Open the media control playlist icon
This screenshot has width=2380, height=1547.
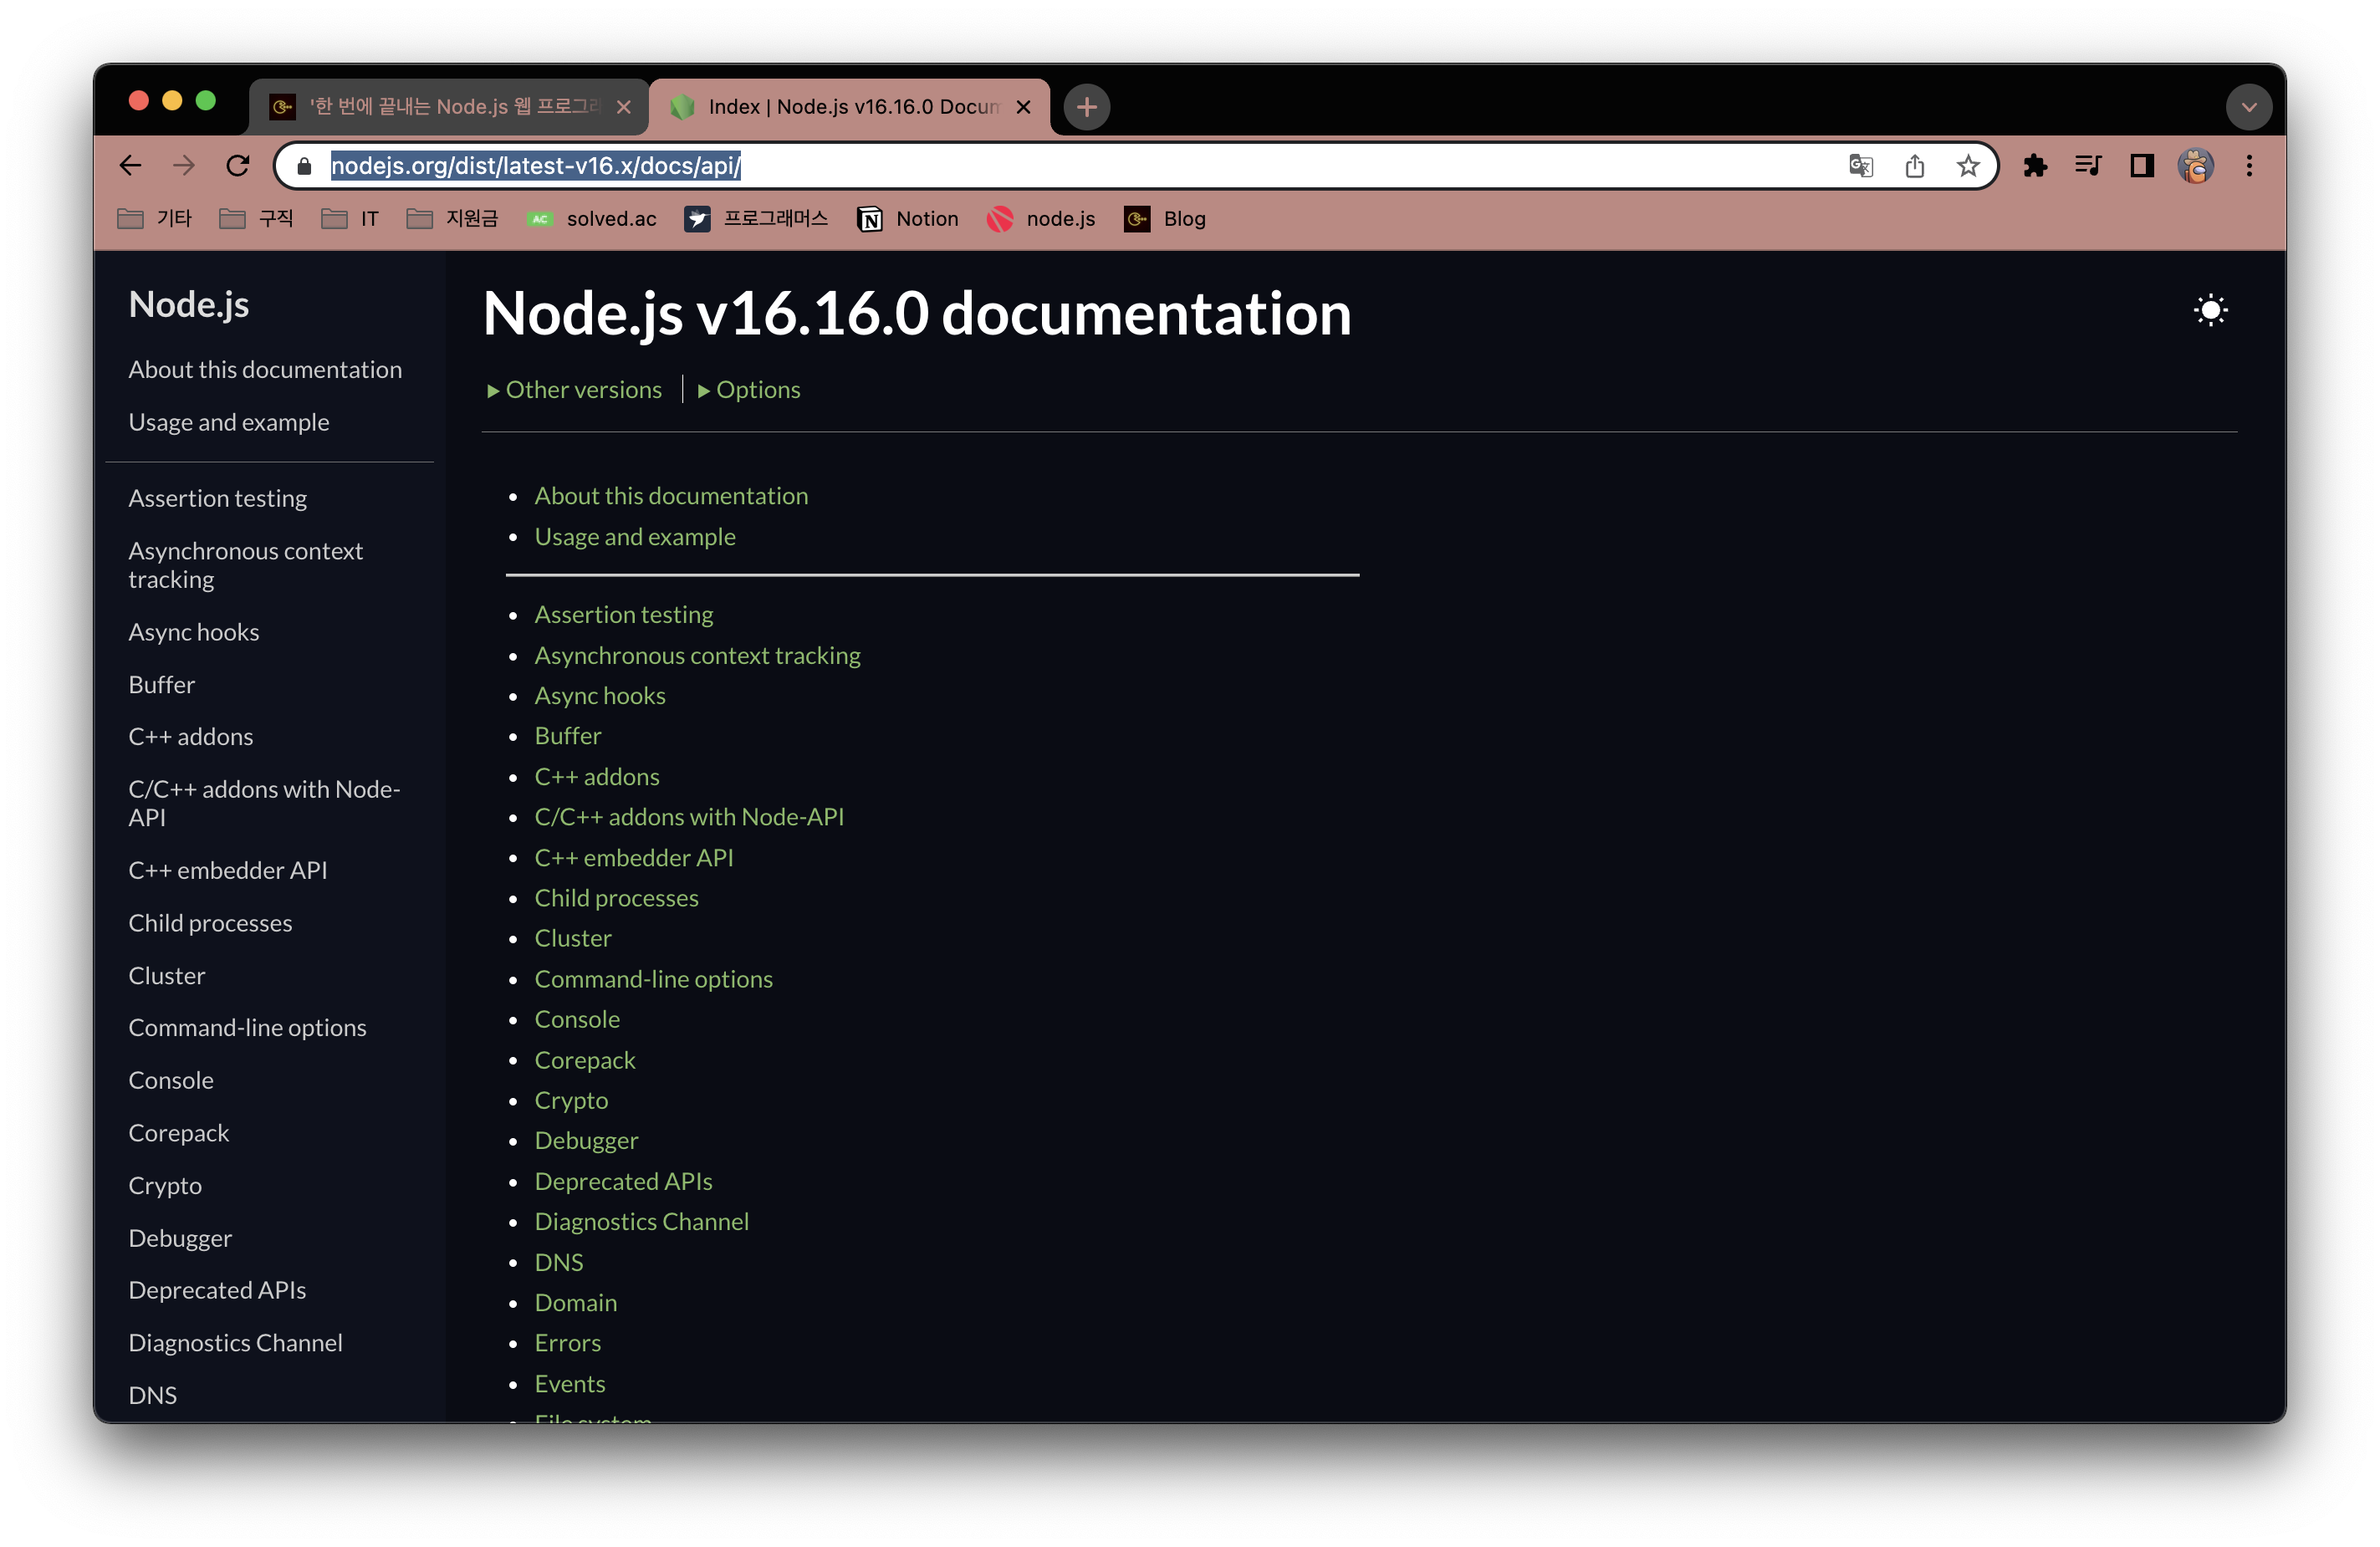point(2088,166)
